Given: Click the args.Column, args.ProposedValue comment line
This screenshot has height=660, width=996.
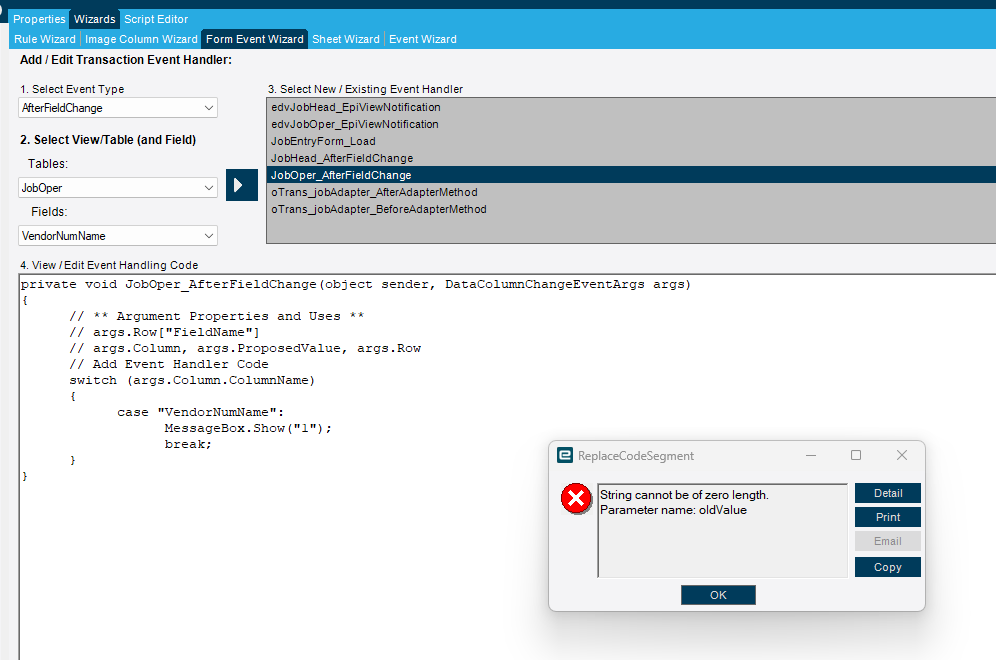Looking at the screenshot, I should 245,348.
